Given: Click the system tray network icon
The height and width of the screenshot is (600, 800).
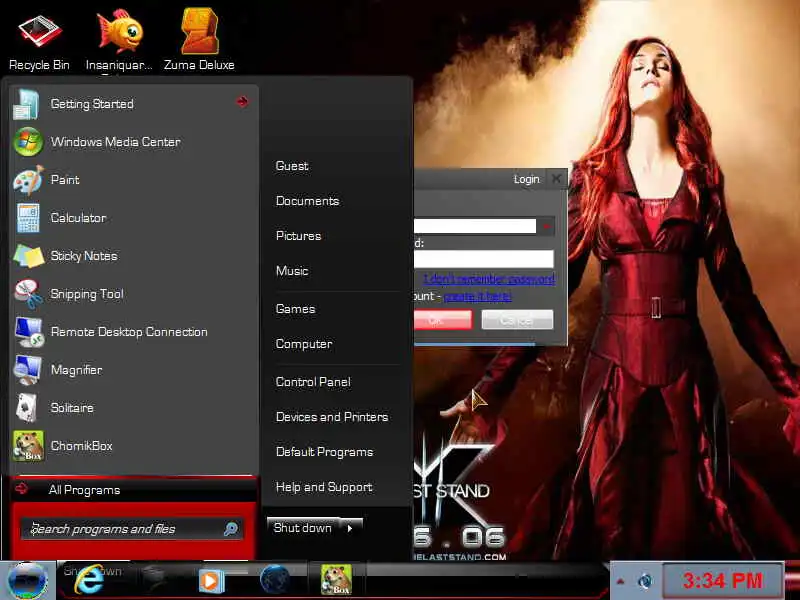Looking at the screenshot, I should coord(645,581).
